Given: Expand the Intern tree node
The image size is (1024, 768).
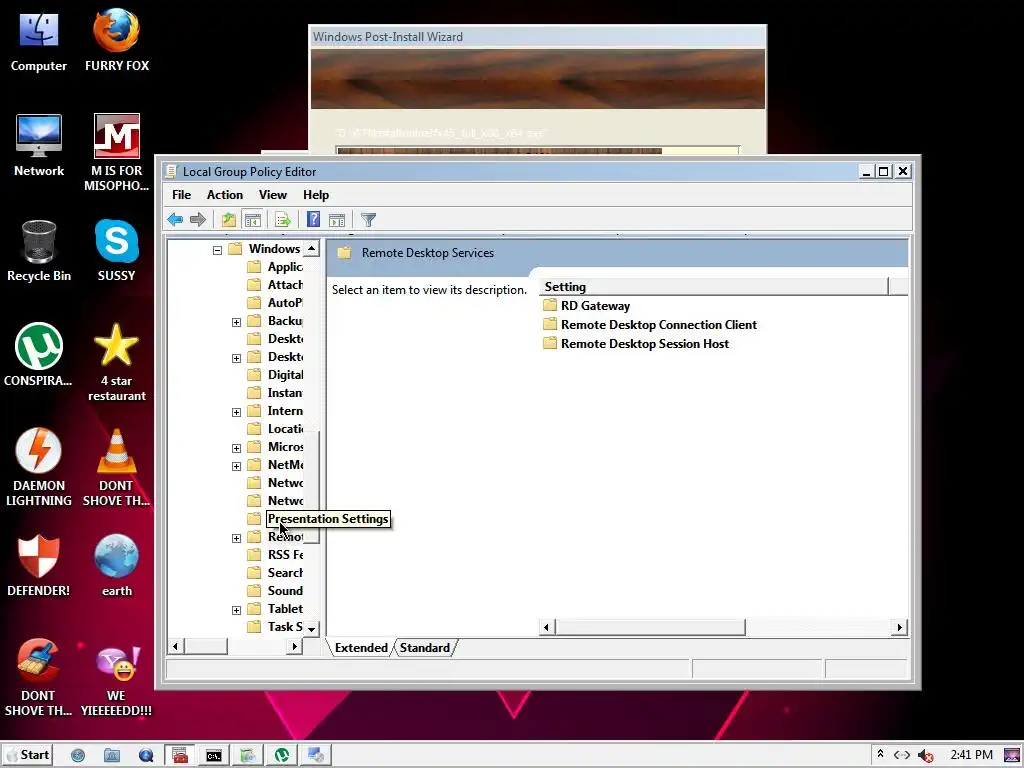Looking at the screenshot, I should click(236, 412).
